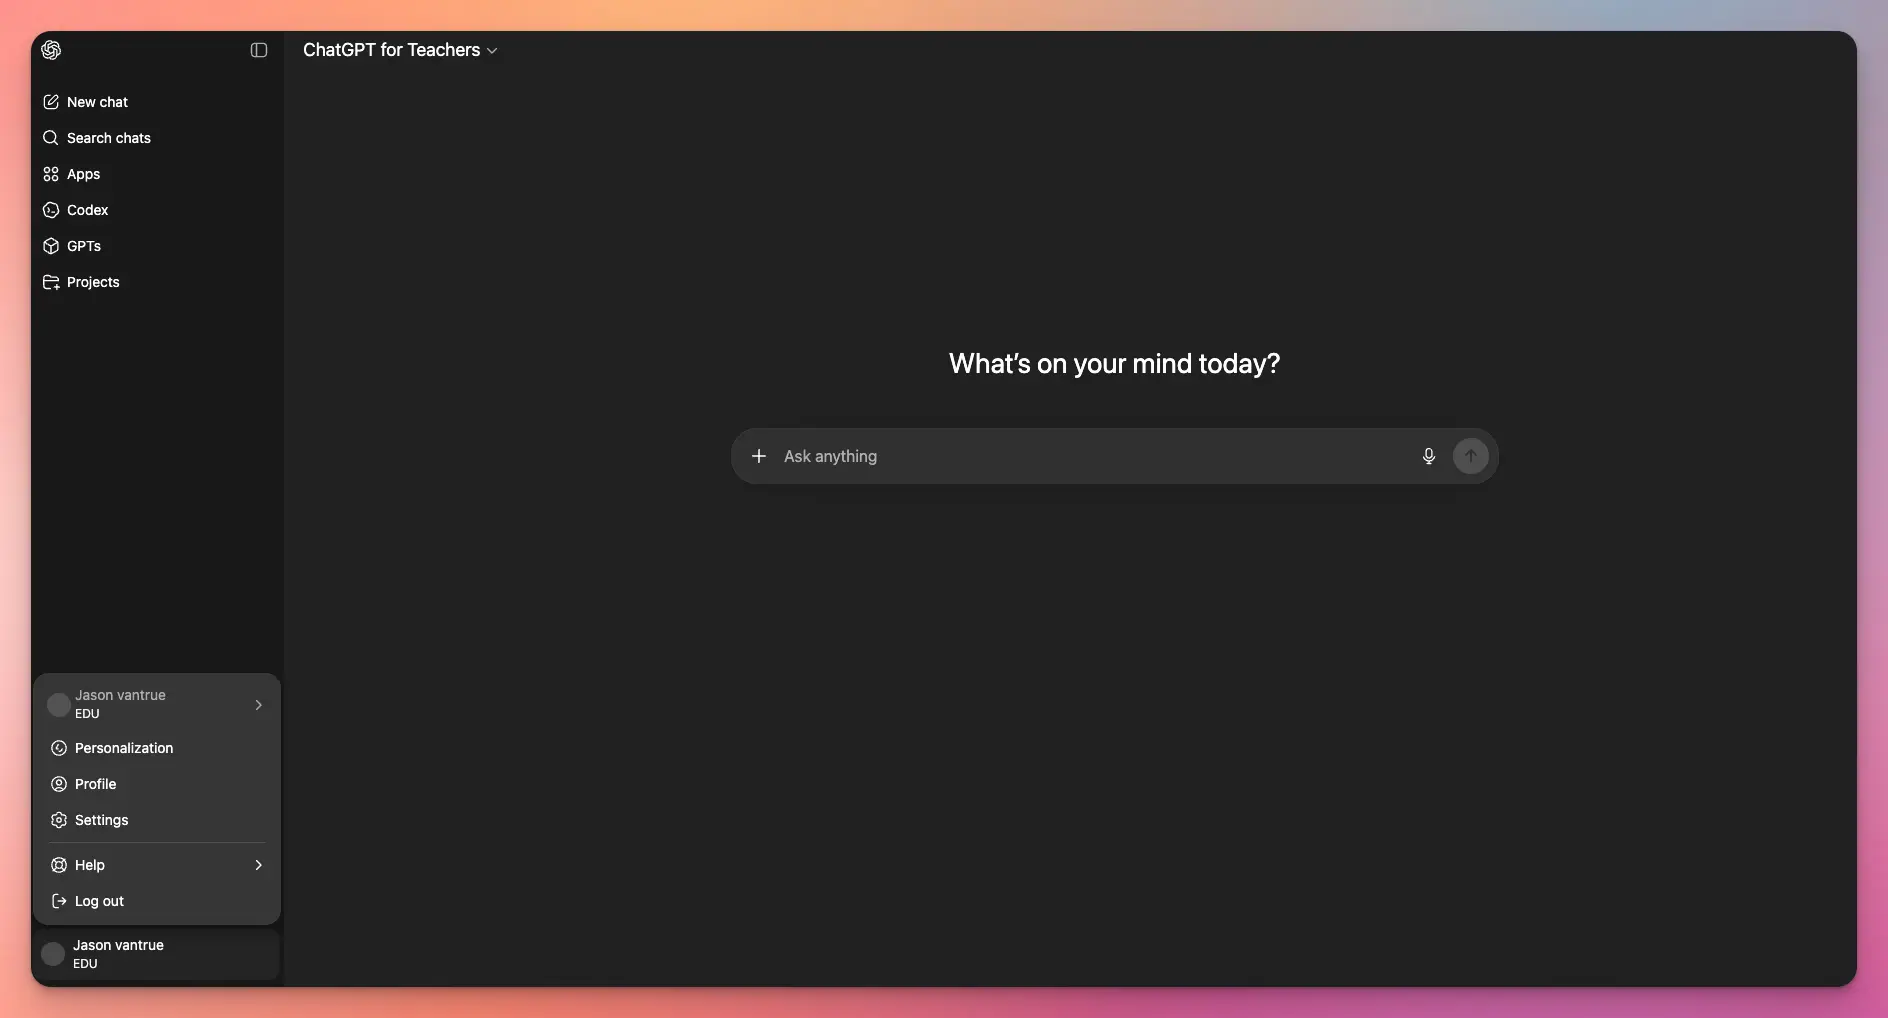Screen dimensions: 1888x1018
Task: Open Codex from the sidebar
Action: point(157,210)
